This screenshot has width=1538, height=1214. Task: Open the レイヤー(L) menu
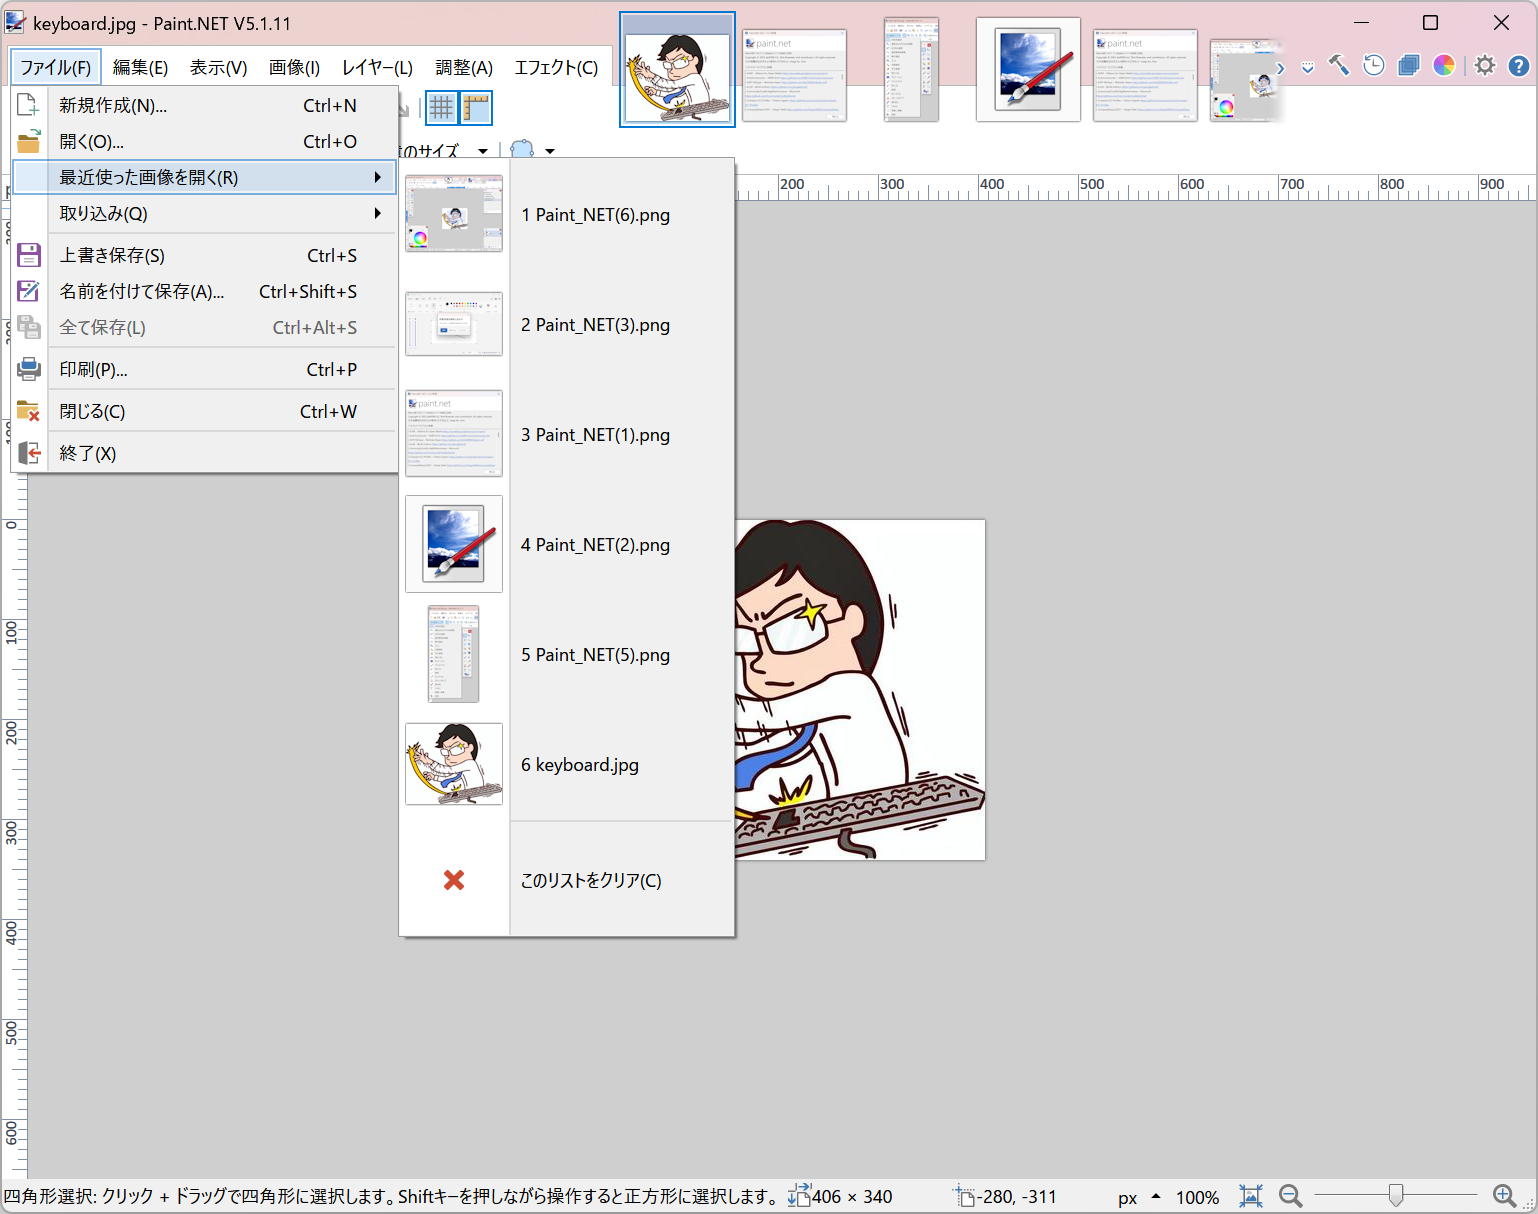[x=377, y=67]
